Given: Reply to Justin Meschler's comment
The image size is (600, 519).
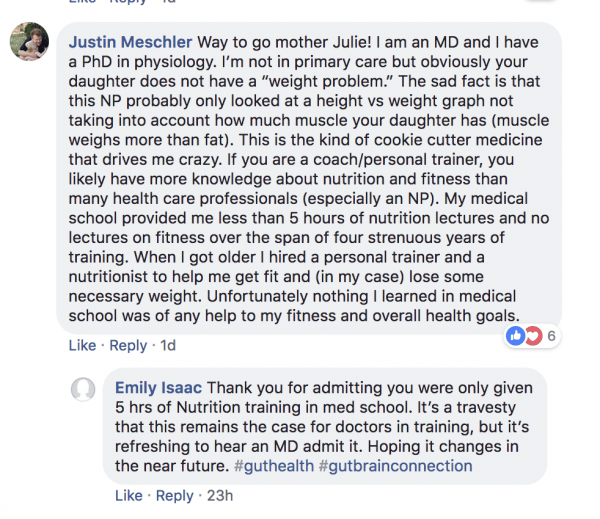Looking at the screenshot, I should pos(128,345).
